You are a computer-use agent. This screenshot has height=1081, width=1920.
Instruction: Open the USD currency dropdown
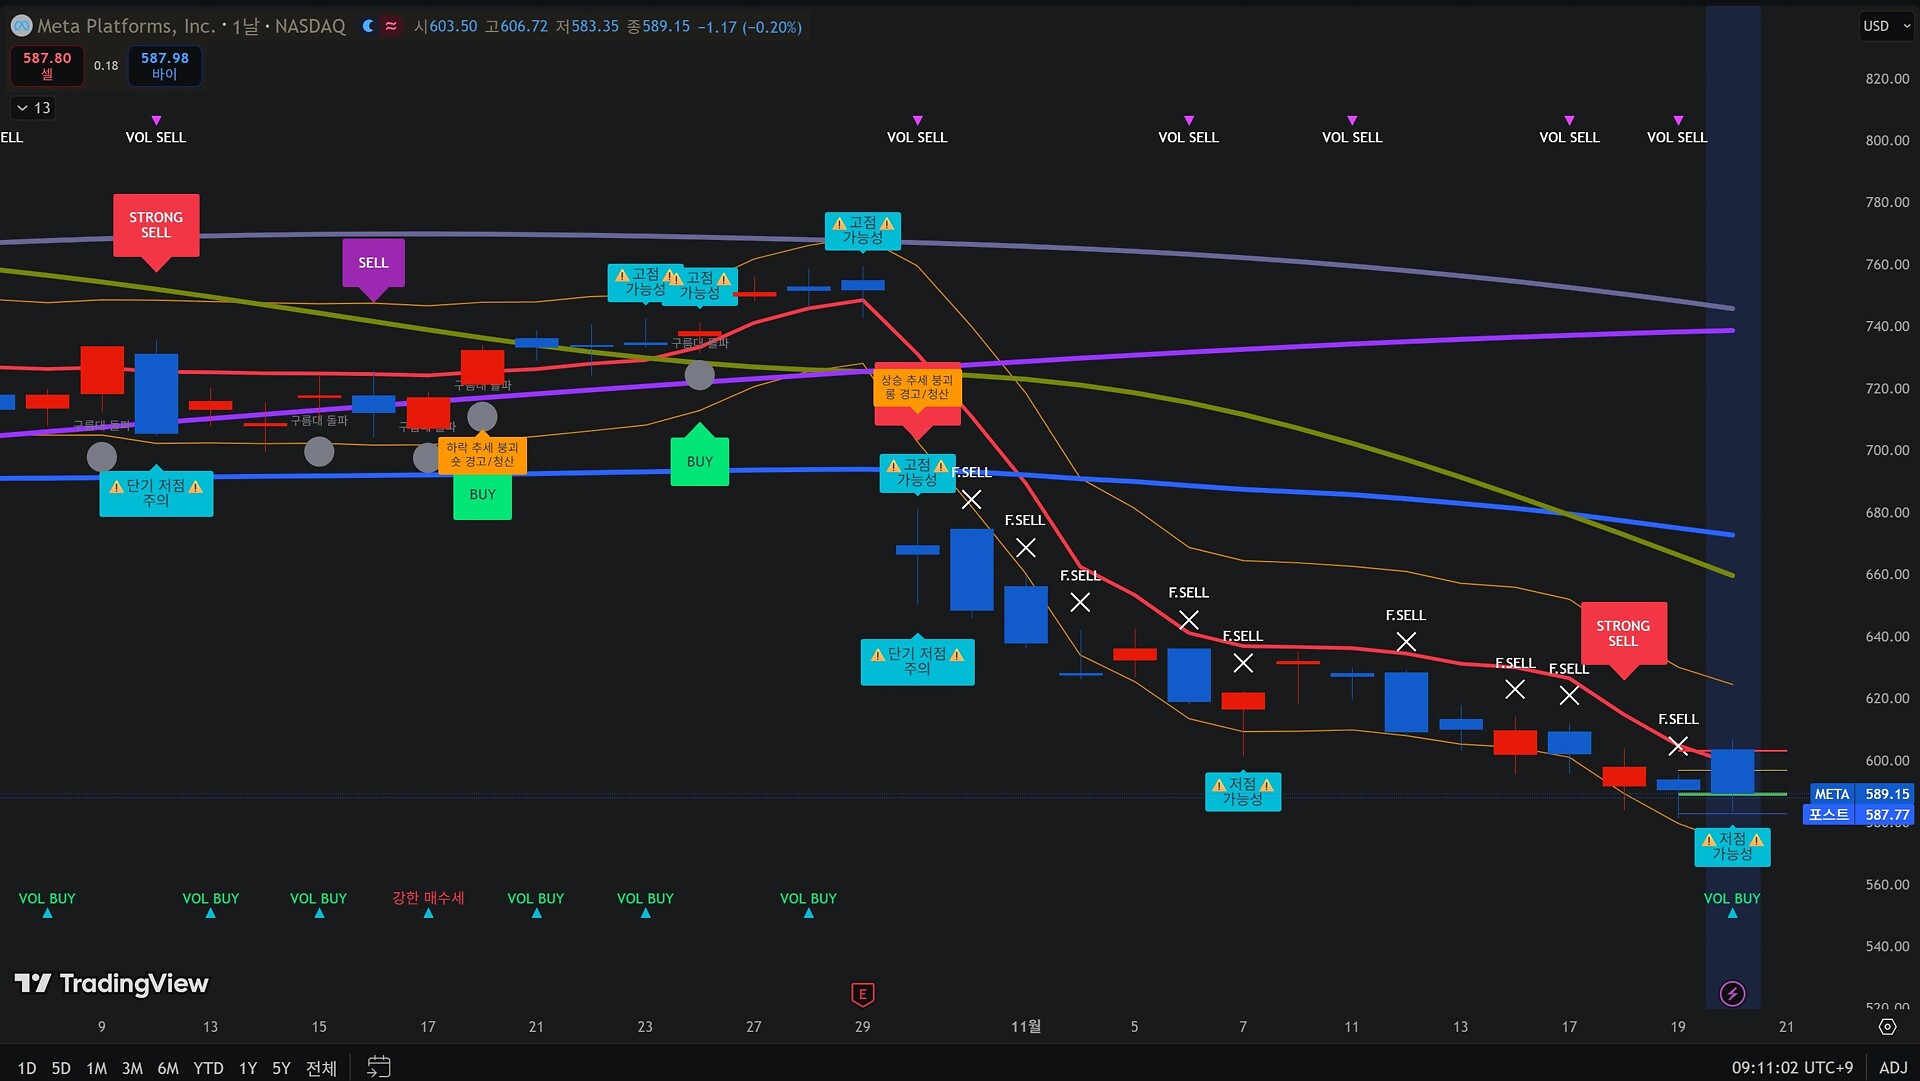click(x=1886, y=26)
